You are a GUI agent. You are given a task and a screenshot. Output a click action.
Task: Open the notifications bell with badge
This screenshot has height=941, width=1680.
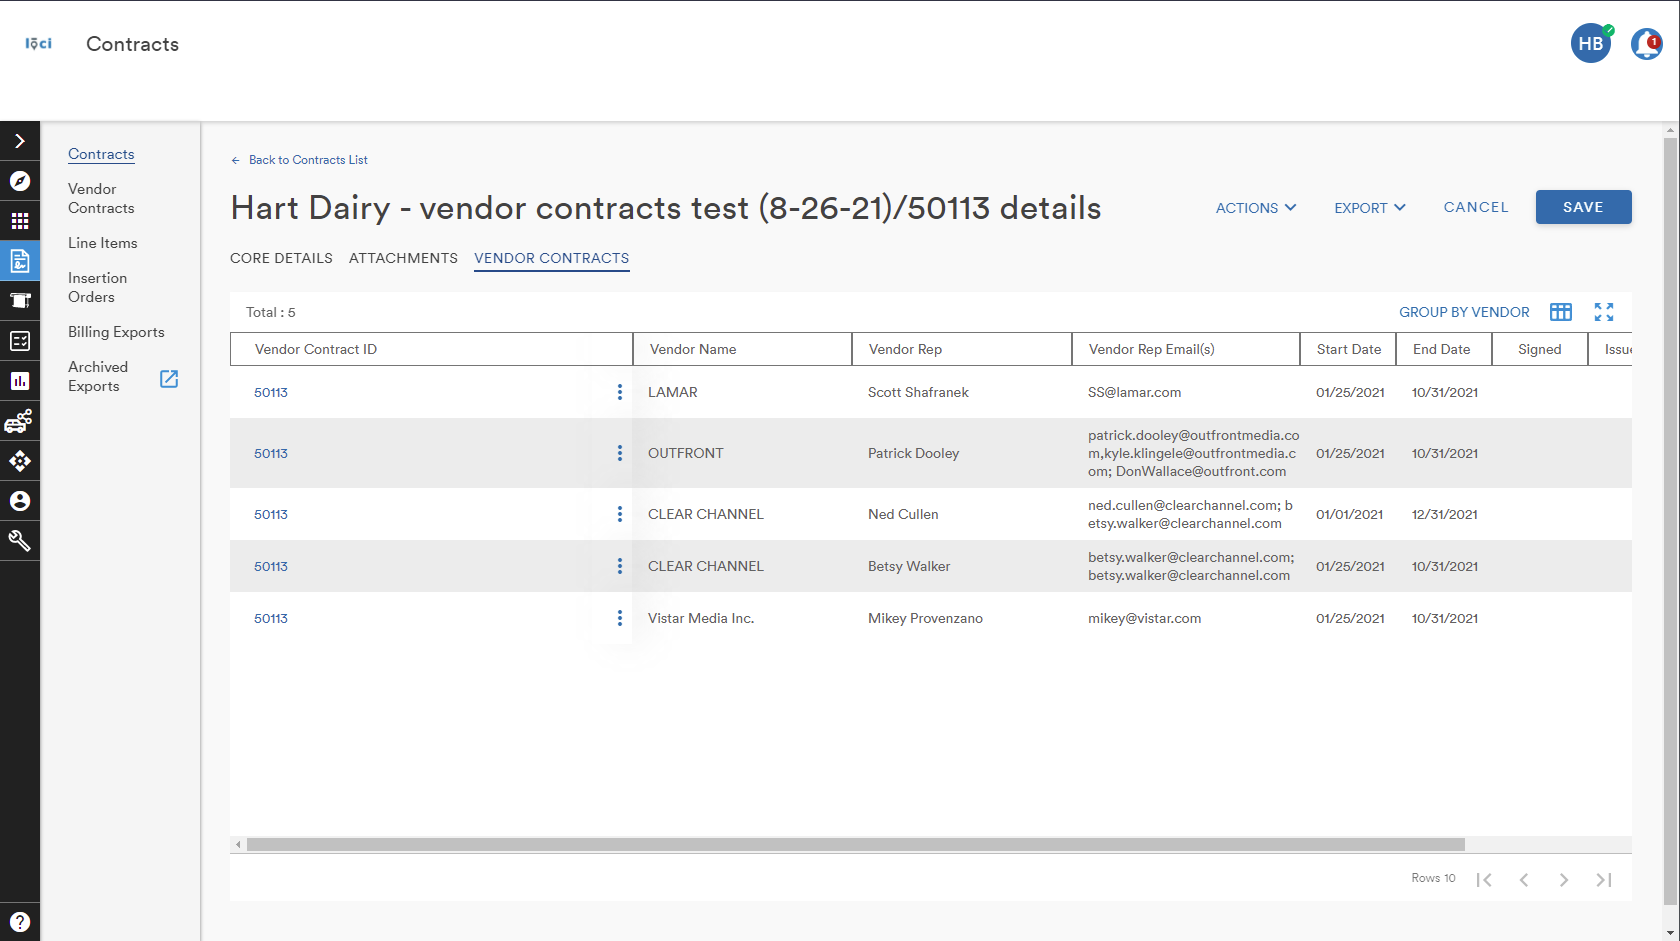(1647, 43)
